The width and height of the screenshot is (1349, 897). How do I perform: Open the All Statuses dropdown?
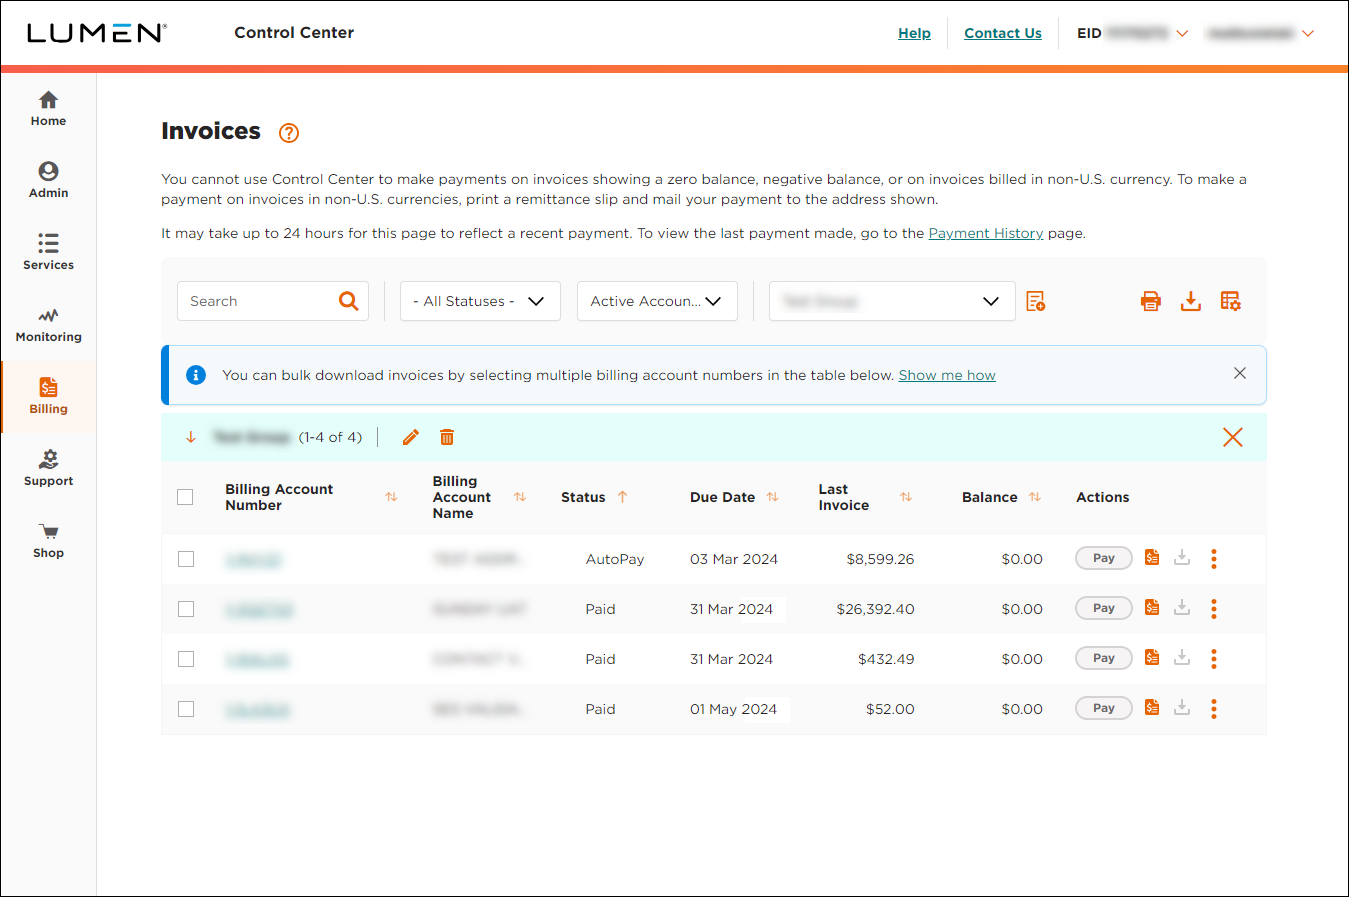(480, 301)
